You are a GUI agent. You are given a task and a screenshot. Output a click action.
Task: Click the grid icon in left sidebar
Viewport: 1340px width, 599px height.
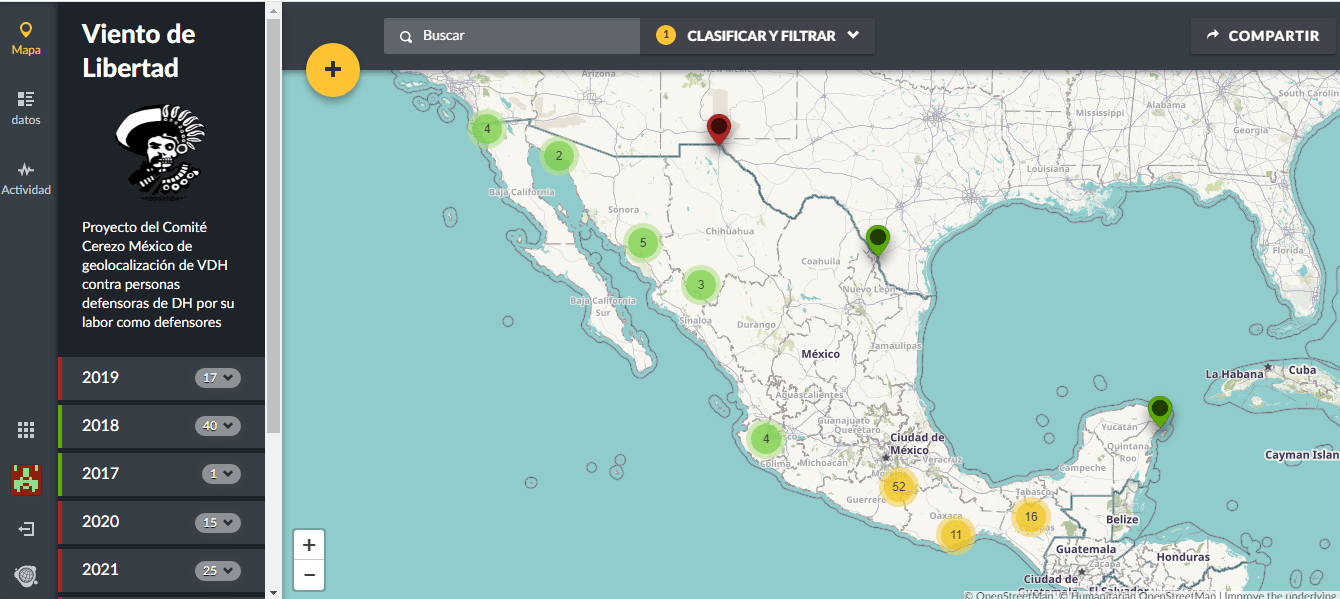(26, 430)
